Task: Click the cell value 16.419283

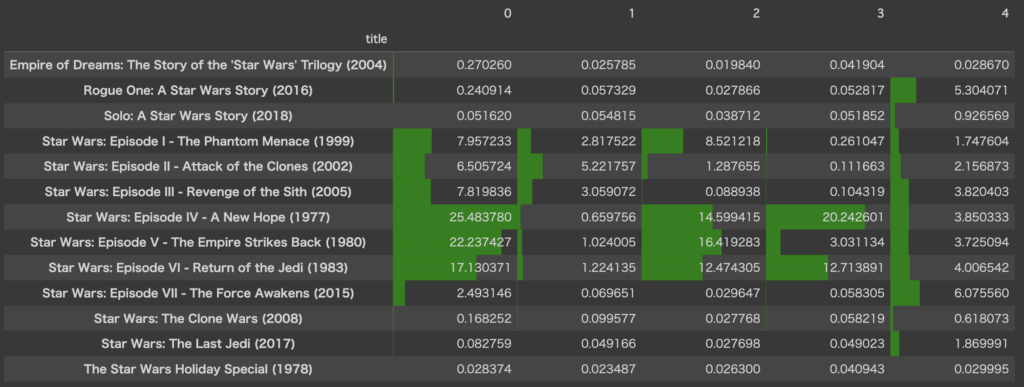Action: pos(730,243)
